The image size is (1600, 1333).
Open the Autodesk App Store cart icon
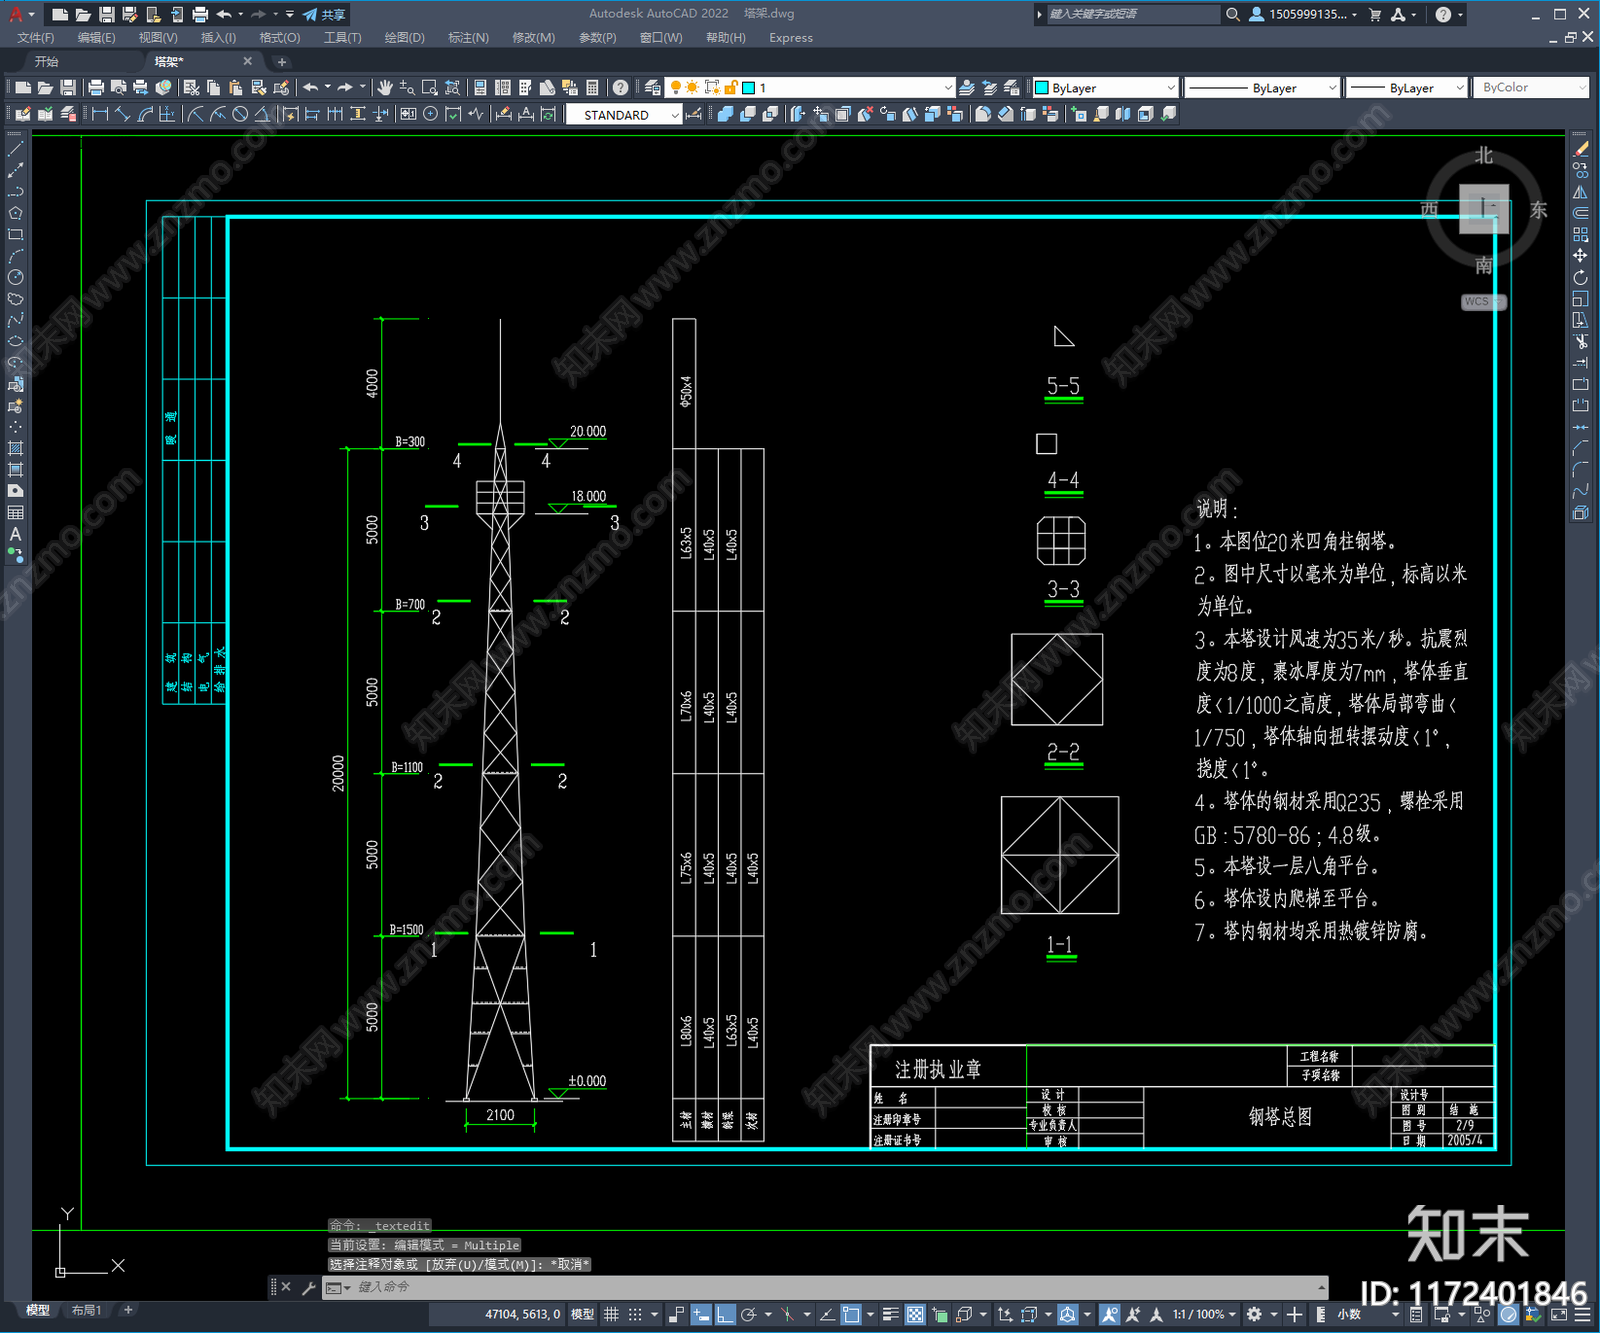coord(1375,14)
